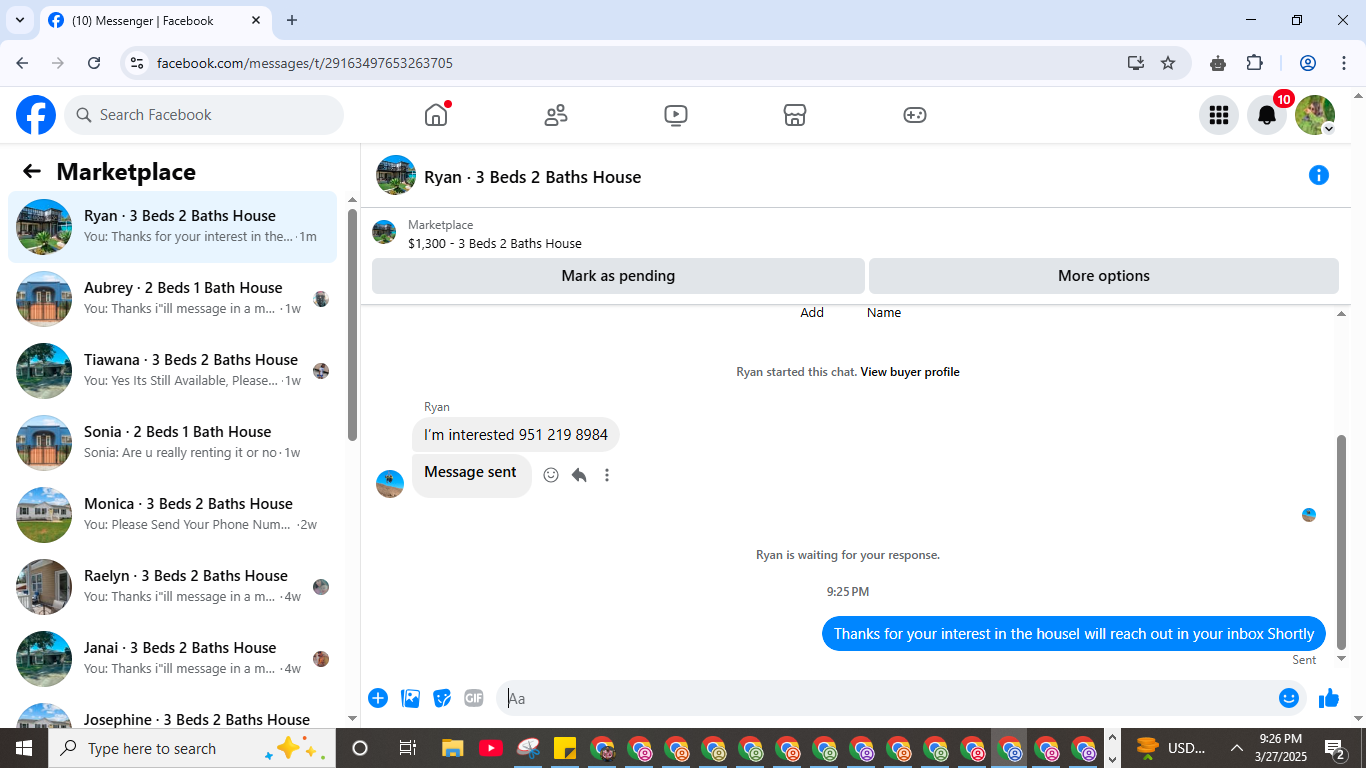Click the Windows taskbar search box
The height and width of the screenshot is (768, 1366).
click(190, 748)
